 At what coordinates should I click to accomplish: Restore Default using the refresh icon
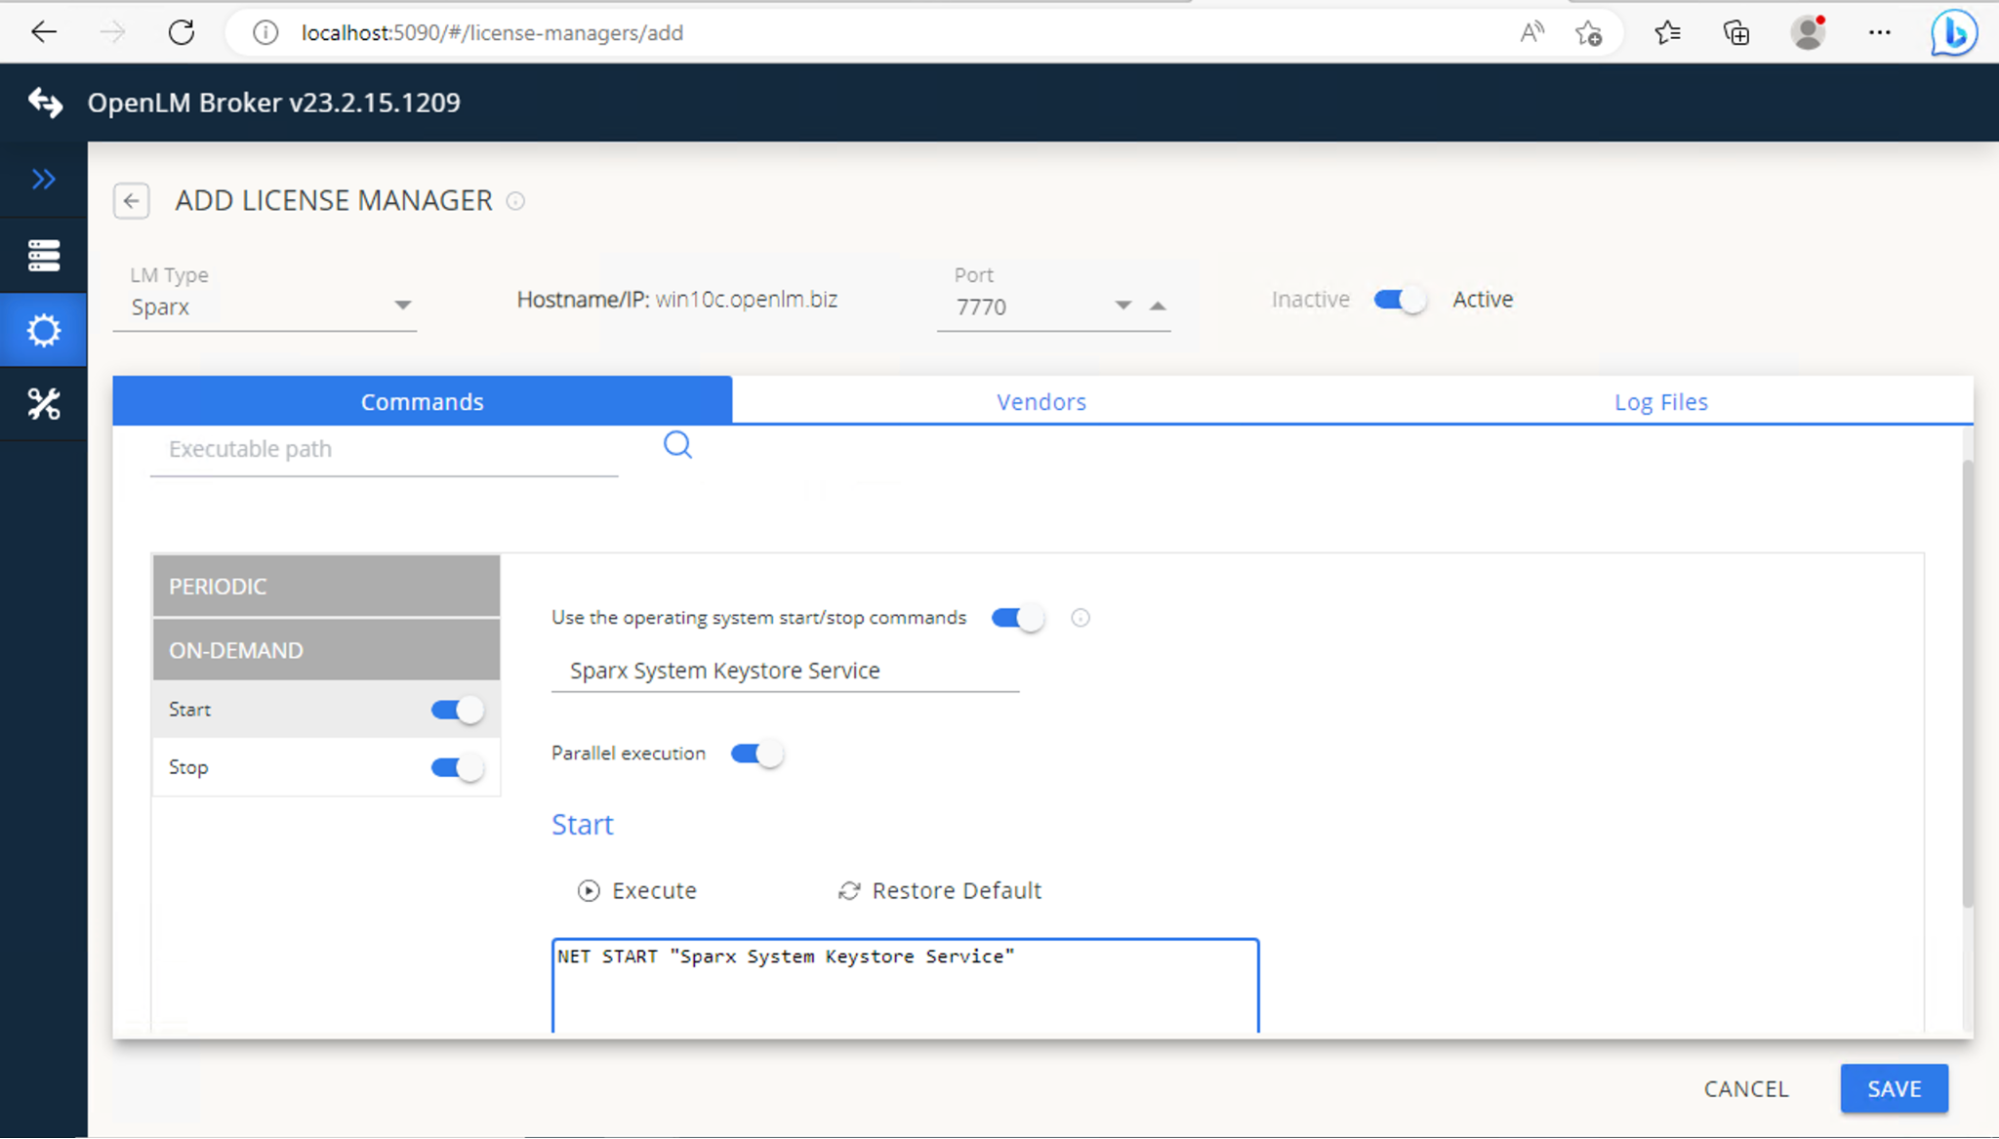point(849,890)
